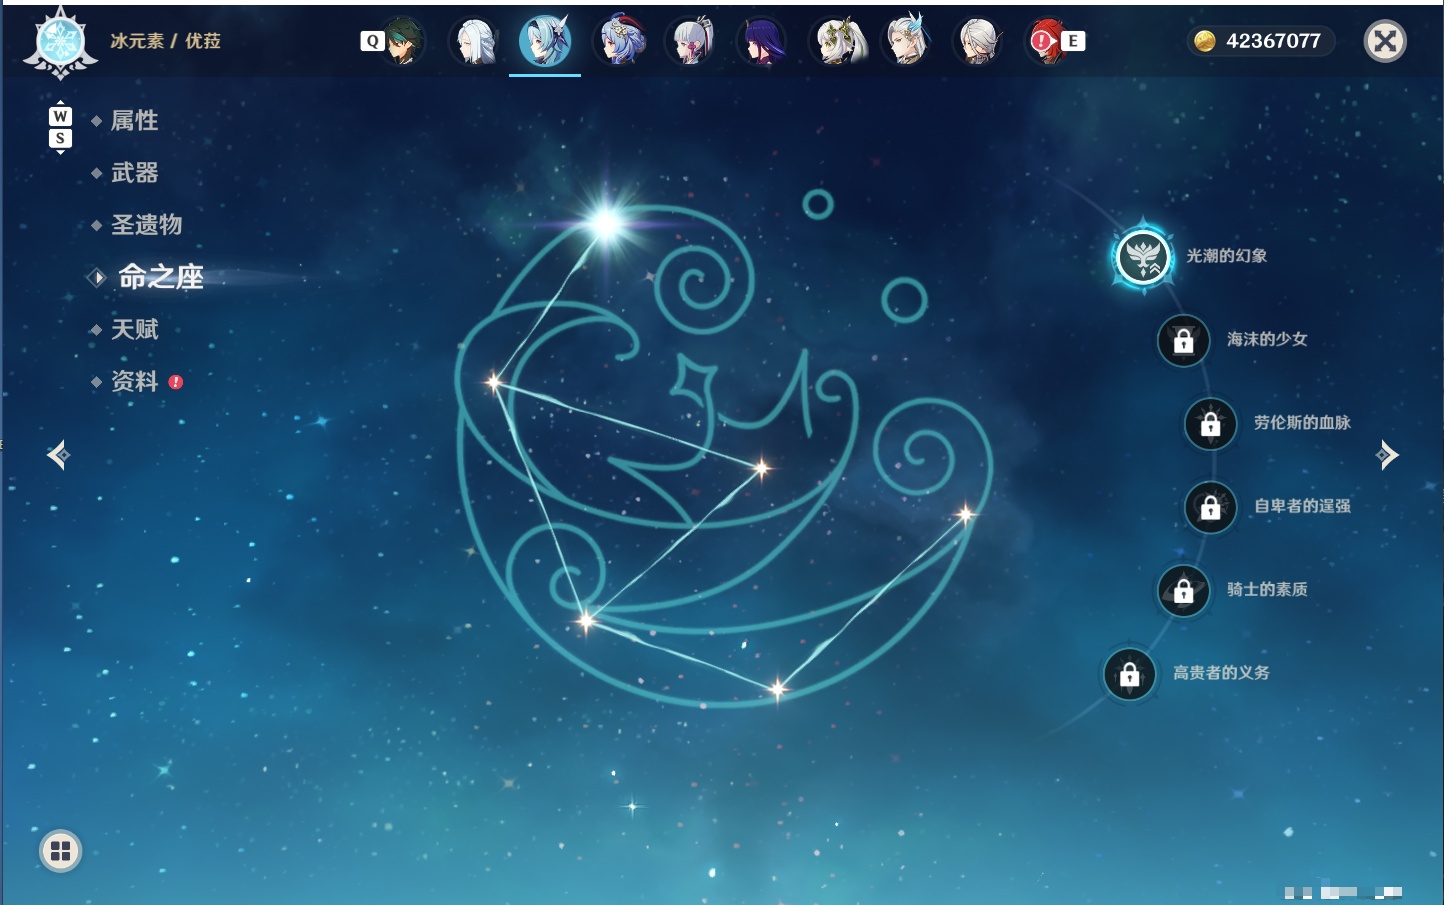The image size is (1444, 905).
Task: Select the locked 高贵者的义务 constellation icon
Action: click(1129, 674)
